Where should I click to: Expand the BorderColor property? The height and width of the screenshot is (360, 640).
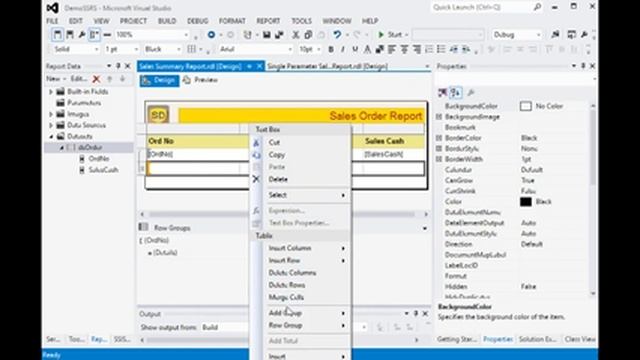point(439,138)
